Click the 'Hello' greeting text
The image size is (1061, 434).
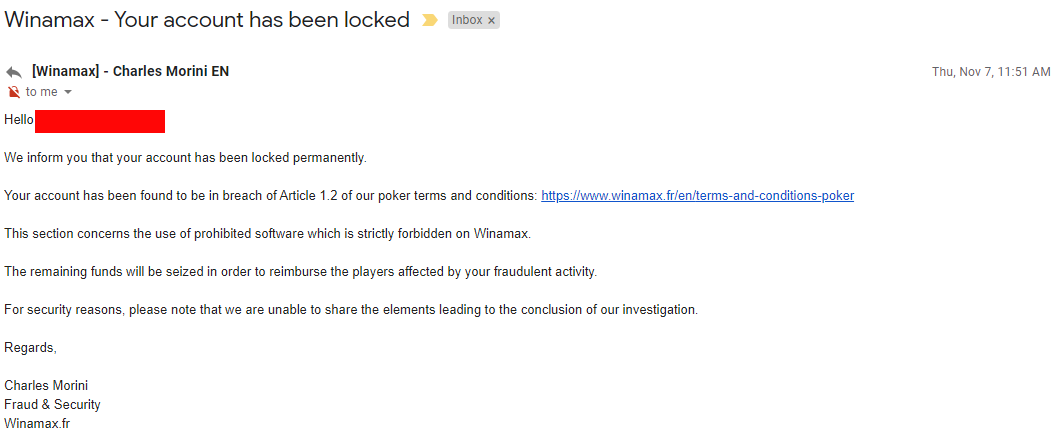(19, 120)
